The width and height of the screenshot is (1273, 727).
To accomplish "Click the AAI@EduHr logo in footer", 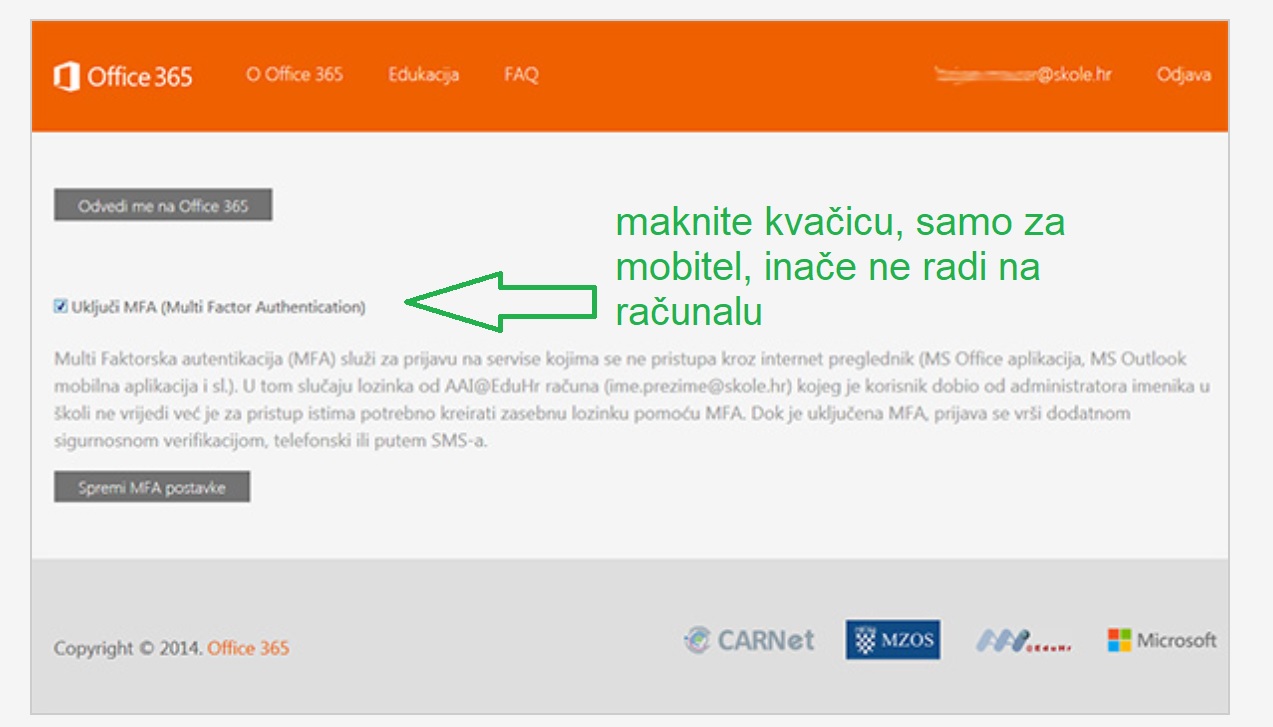I will [1024, 641].
